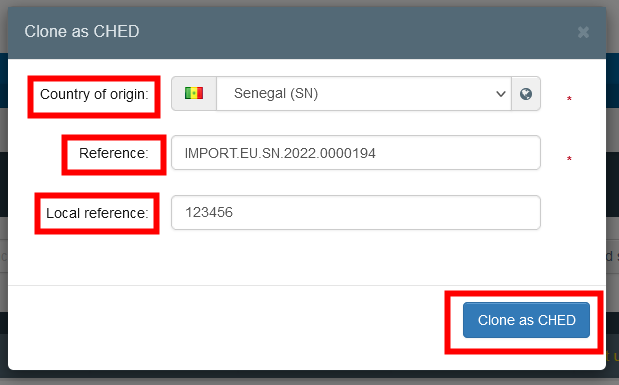Focus the Local reference input field
The height and width of the screenshot is (385, 619).
(356, 212)
